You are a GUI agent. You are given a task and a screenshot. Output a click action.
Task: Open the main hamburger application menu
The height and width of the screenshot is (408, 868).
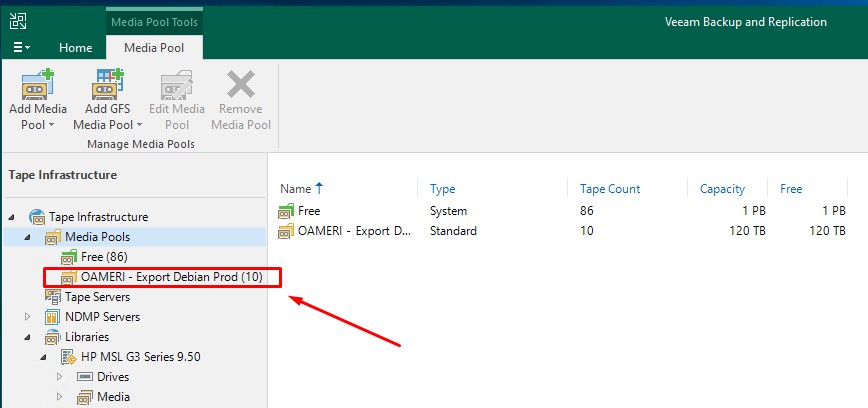[x=21, y=47]
